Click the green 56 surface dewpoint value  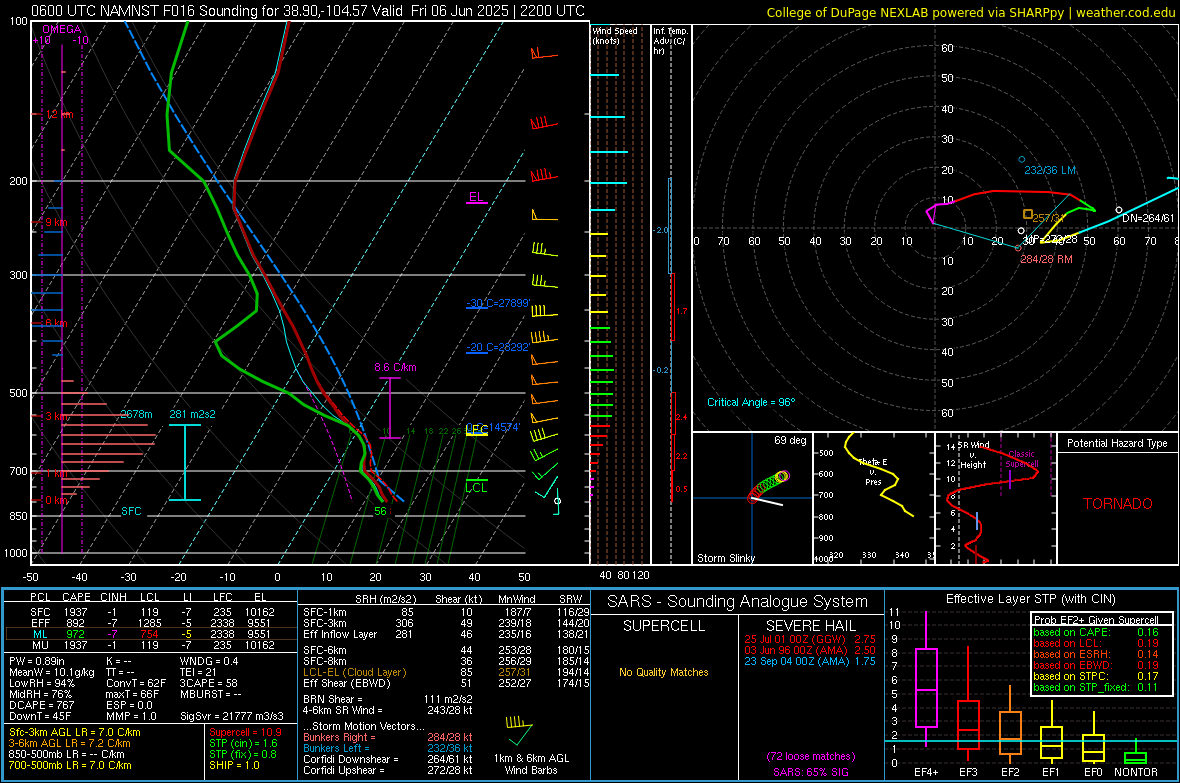(381, 511)
